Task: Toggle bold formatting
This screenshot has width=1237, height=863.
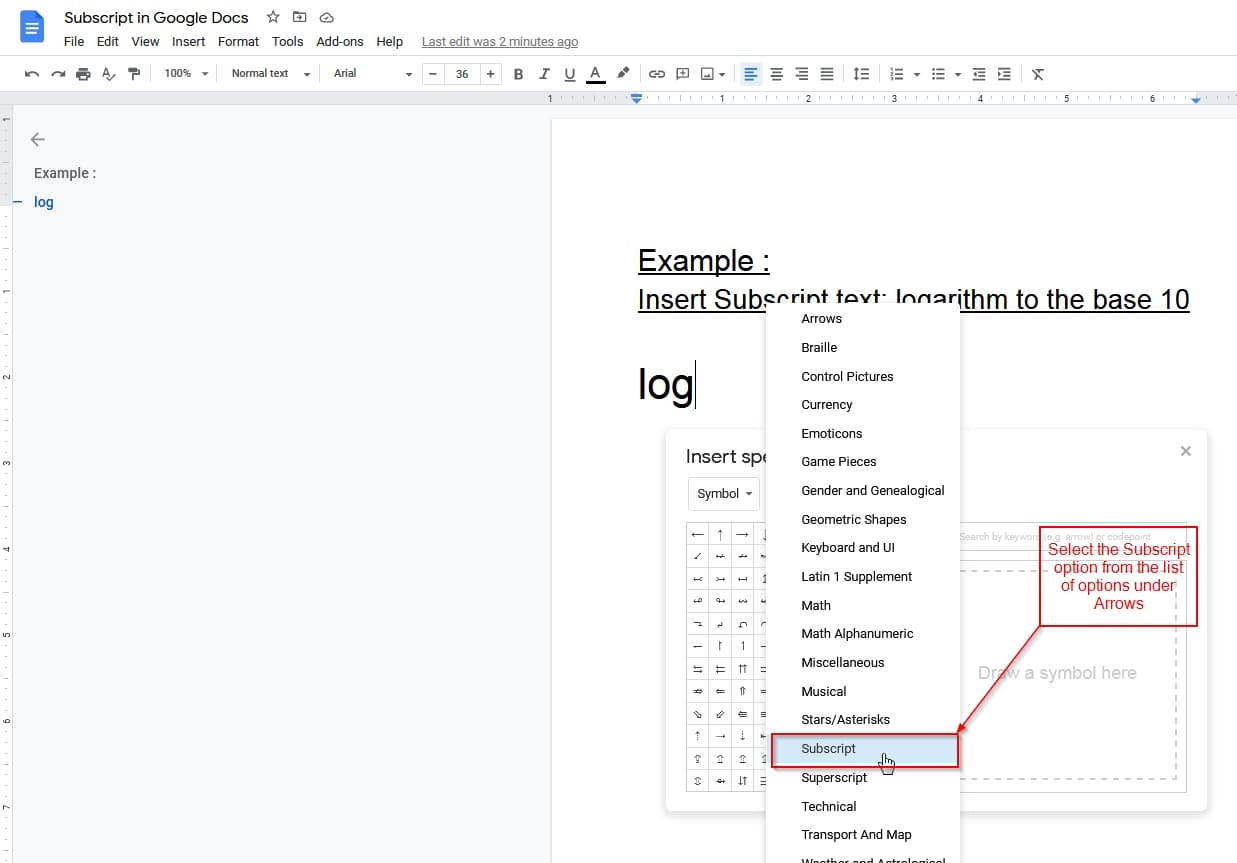Action: coord(518,73)
